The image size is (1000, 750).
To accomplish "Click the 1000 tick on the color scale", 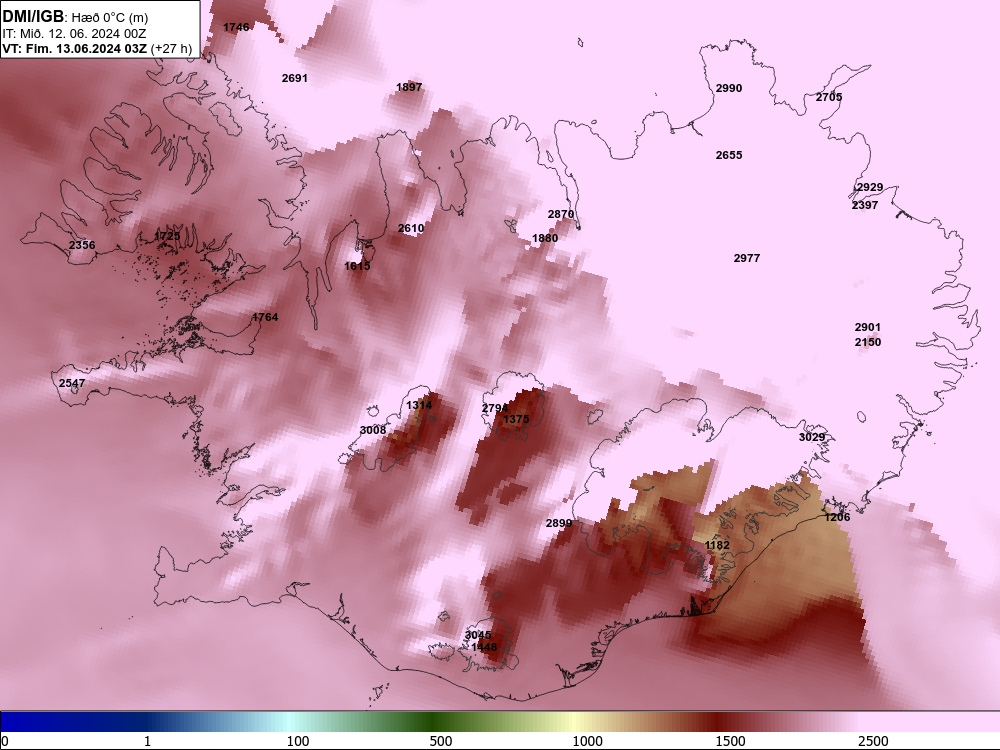I will pos(587,741).
